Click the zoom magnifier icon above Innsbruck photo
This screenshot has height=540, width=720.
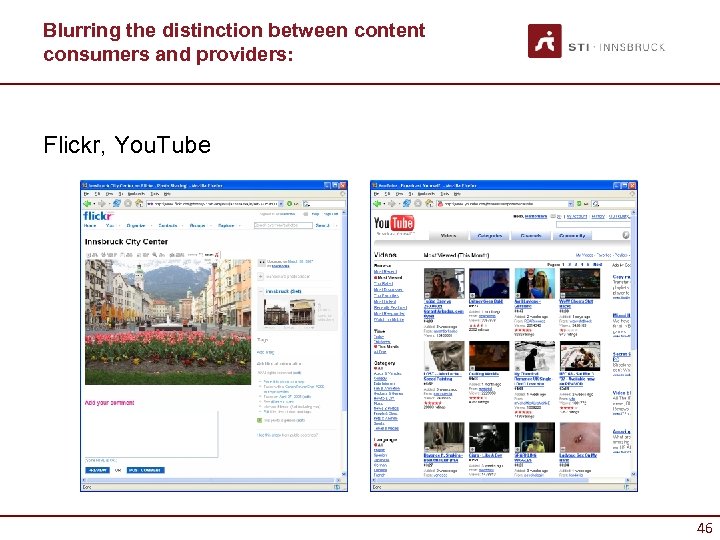(155, 254)
